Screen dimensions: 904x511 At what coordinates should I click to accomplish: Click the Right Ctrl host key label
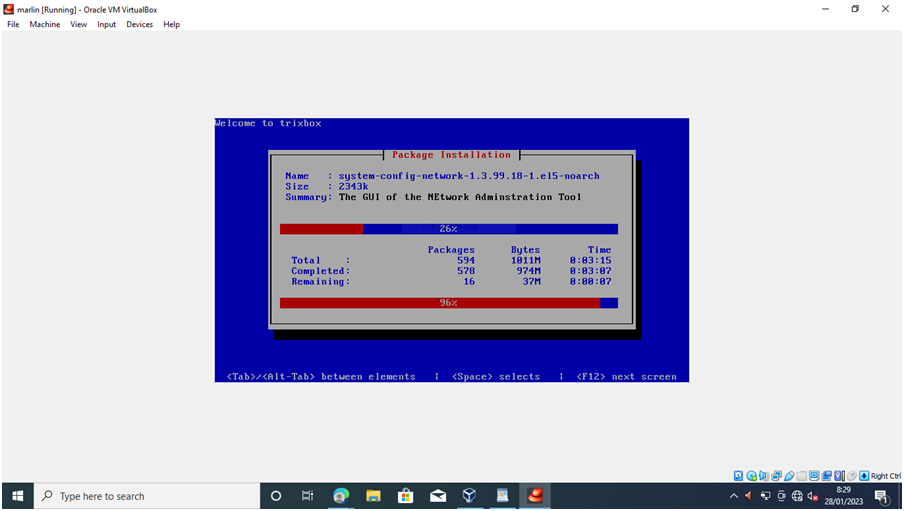pos(886,476)
